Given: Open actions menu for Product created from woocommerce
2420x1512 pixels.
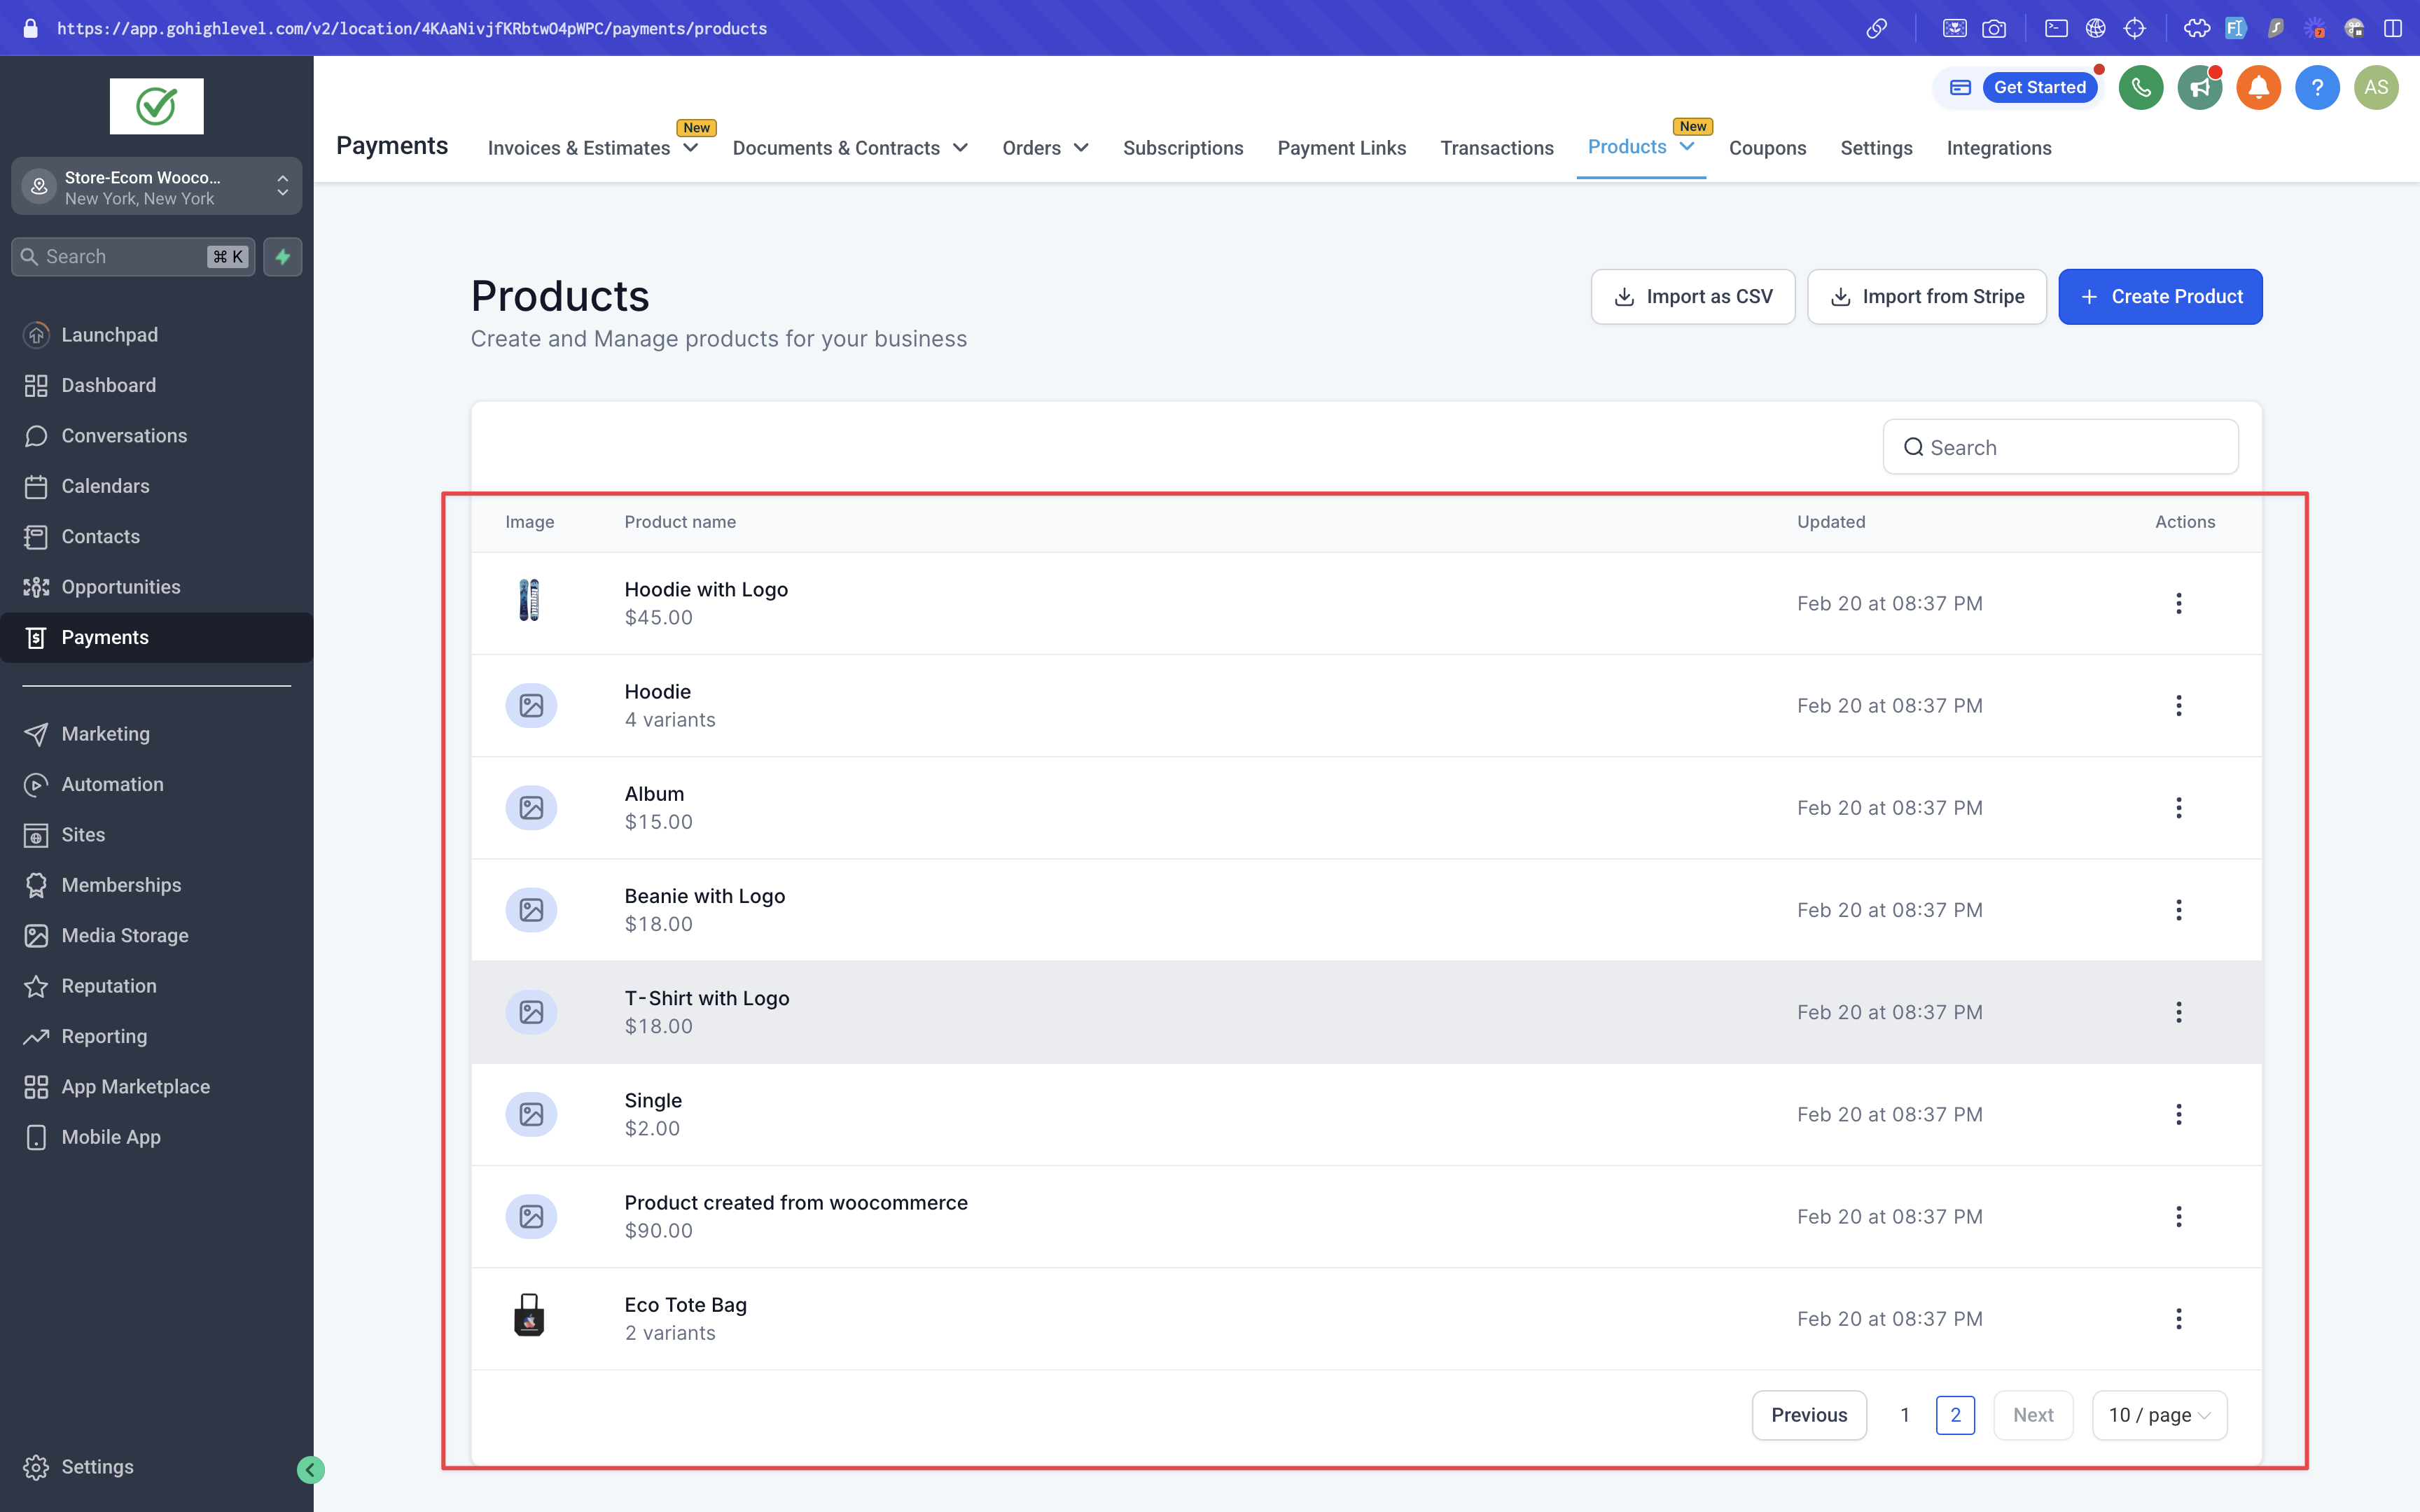Looking at the screenshot, I should coord(2179,1217).
